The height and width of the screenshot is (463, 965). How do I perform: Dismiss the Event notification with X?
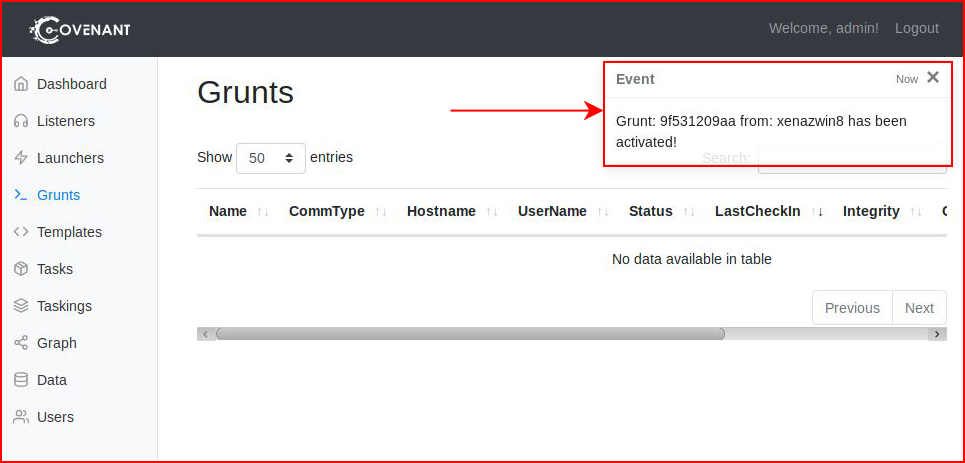pos(933,78)
